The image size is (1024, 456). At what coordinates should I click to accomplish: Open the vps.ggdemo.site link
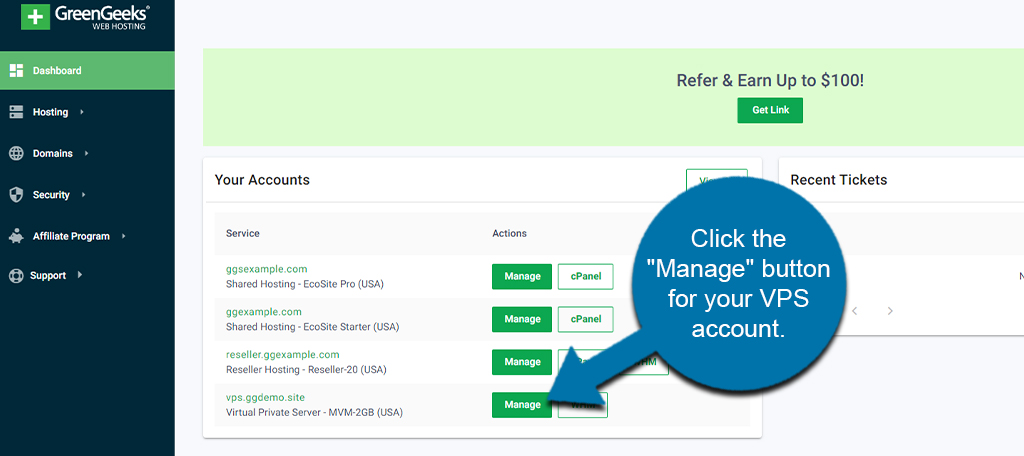[x=265, y=397]
